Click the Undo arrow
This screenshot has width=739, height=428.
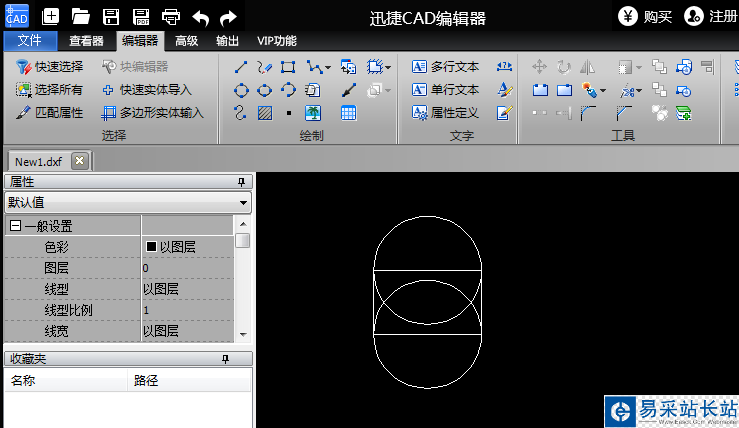(x=200, y=18)
